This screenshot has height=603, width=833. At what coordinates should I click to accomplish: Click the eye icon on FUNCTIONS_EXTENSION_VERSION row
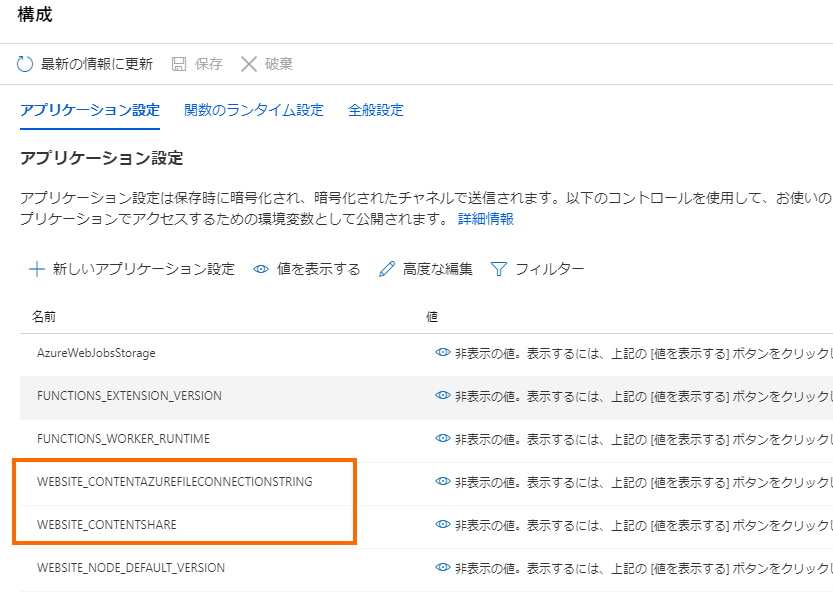tap(441, 395)
